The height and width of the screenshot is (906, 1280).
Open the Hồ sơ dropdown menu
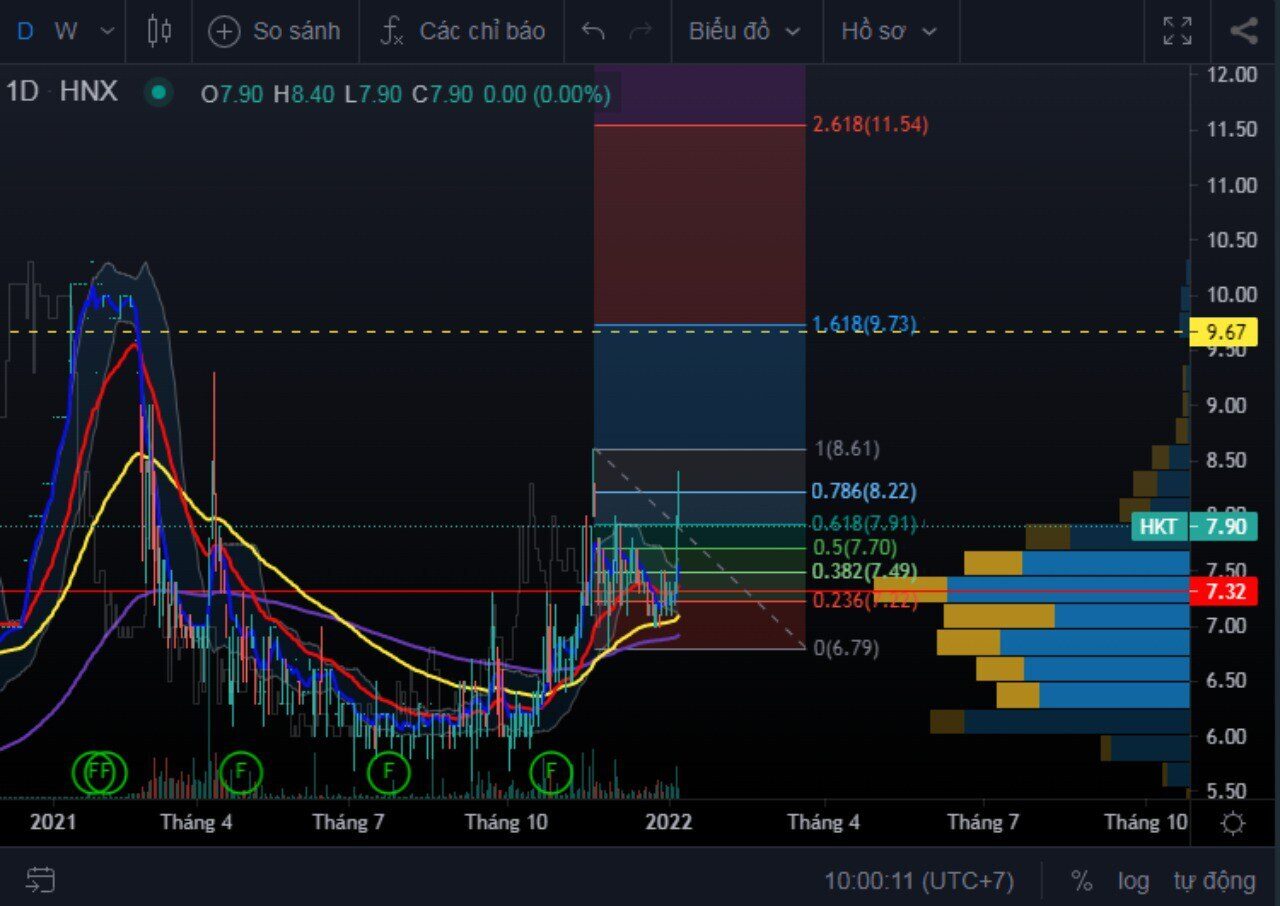(889, 31)
